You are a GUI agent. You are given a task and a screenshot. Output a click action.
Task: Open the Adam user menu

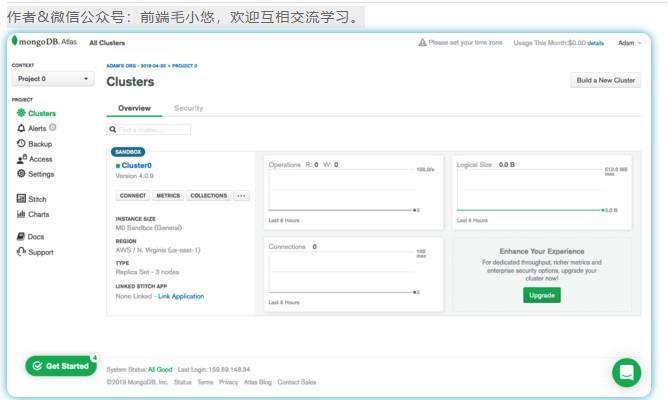click(x=629, y=43)
